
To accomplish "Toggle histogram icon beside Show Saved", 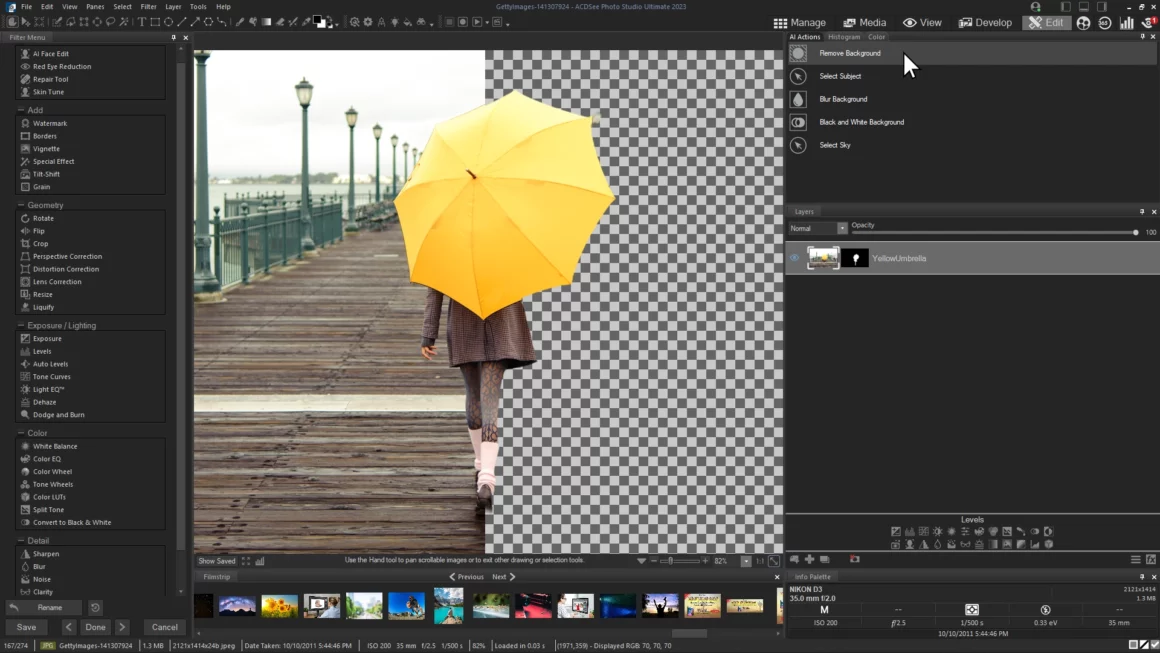I will pyautogui.click(x=260, y=561).
